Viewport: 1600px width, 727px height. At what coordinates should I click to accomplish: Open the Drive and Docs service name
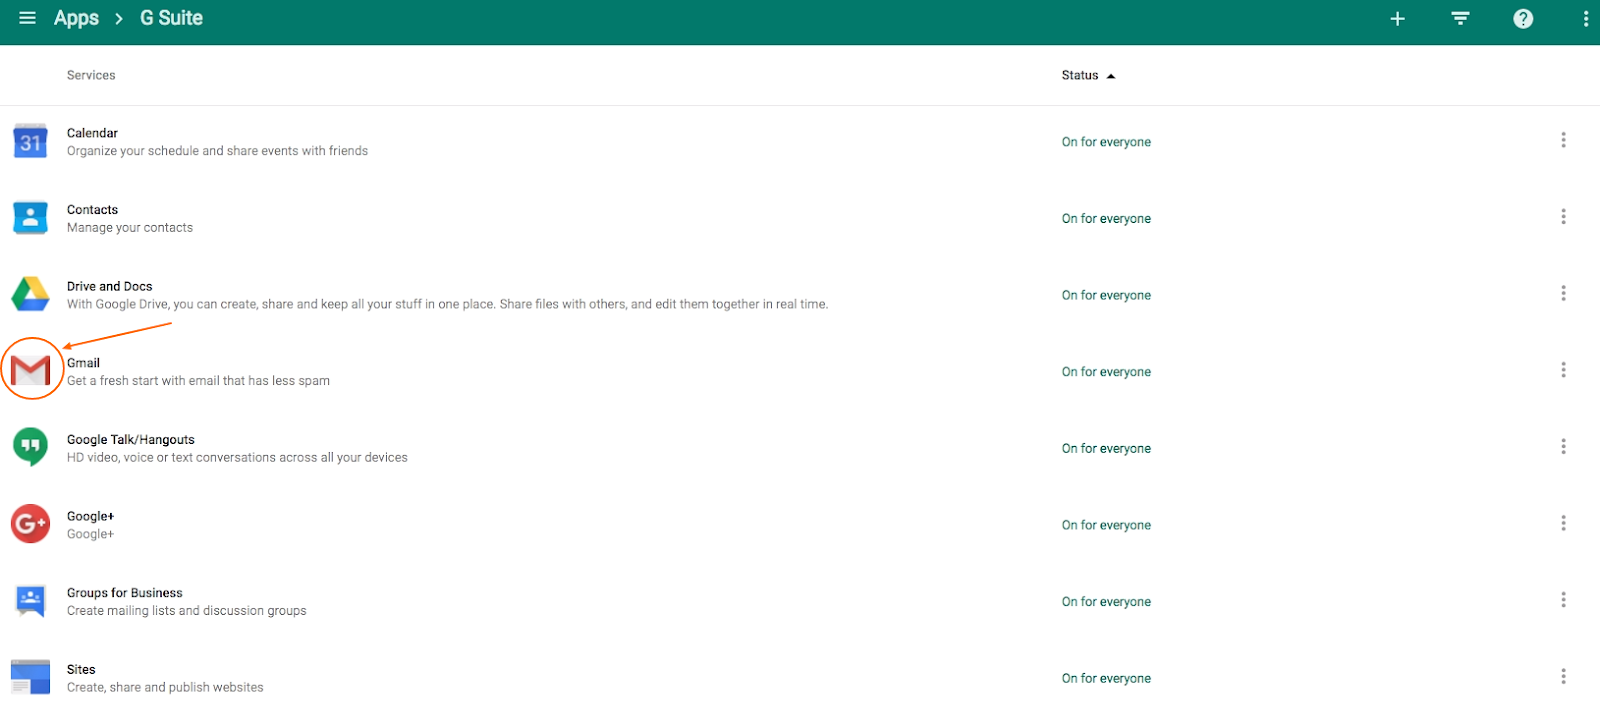(x=110, y=286)
